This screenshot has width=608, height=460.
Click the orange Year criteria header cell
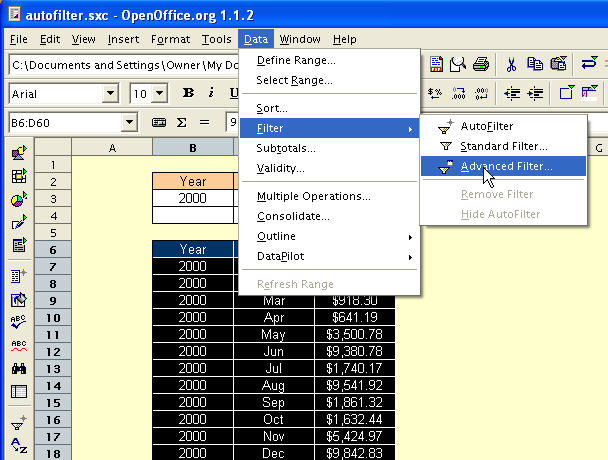(193, 181)
